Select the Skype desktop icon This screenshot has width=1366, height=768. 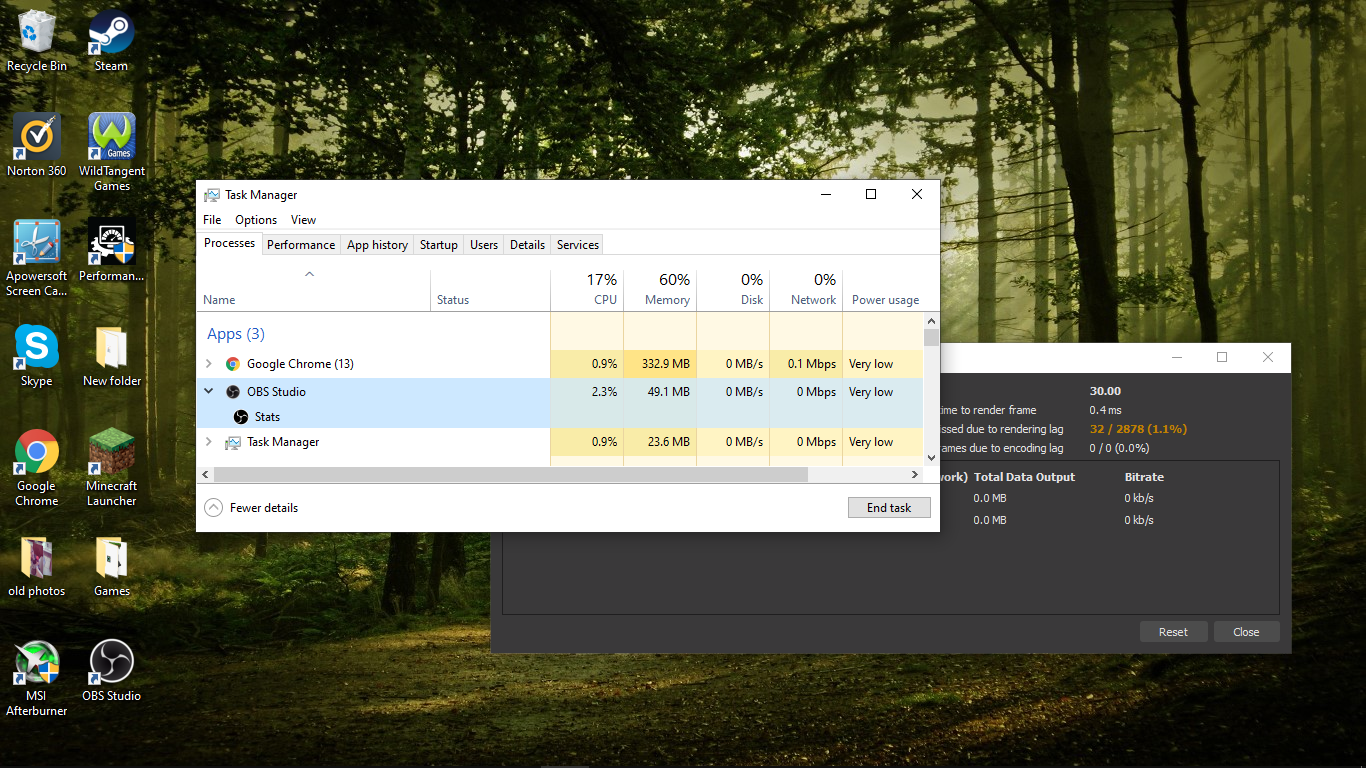coord(37,356)
